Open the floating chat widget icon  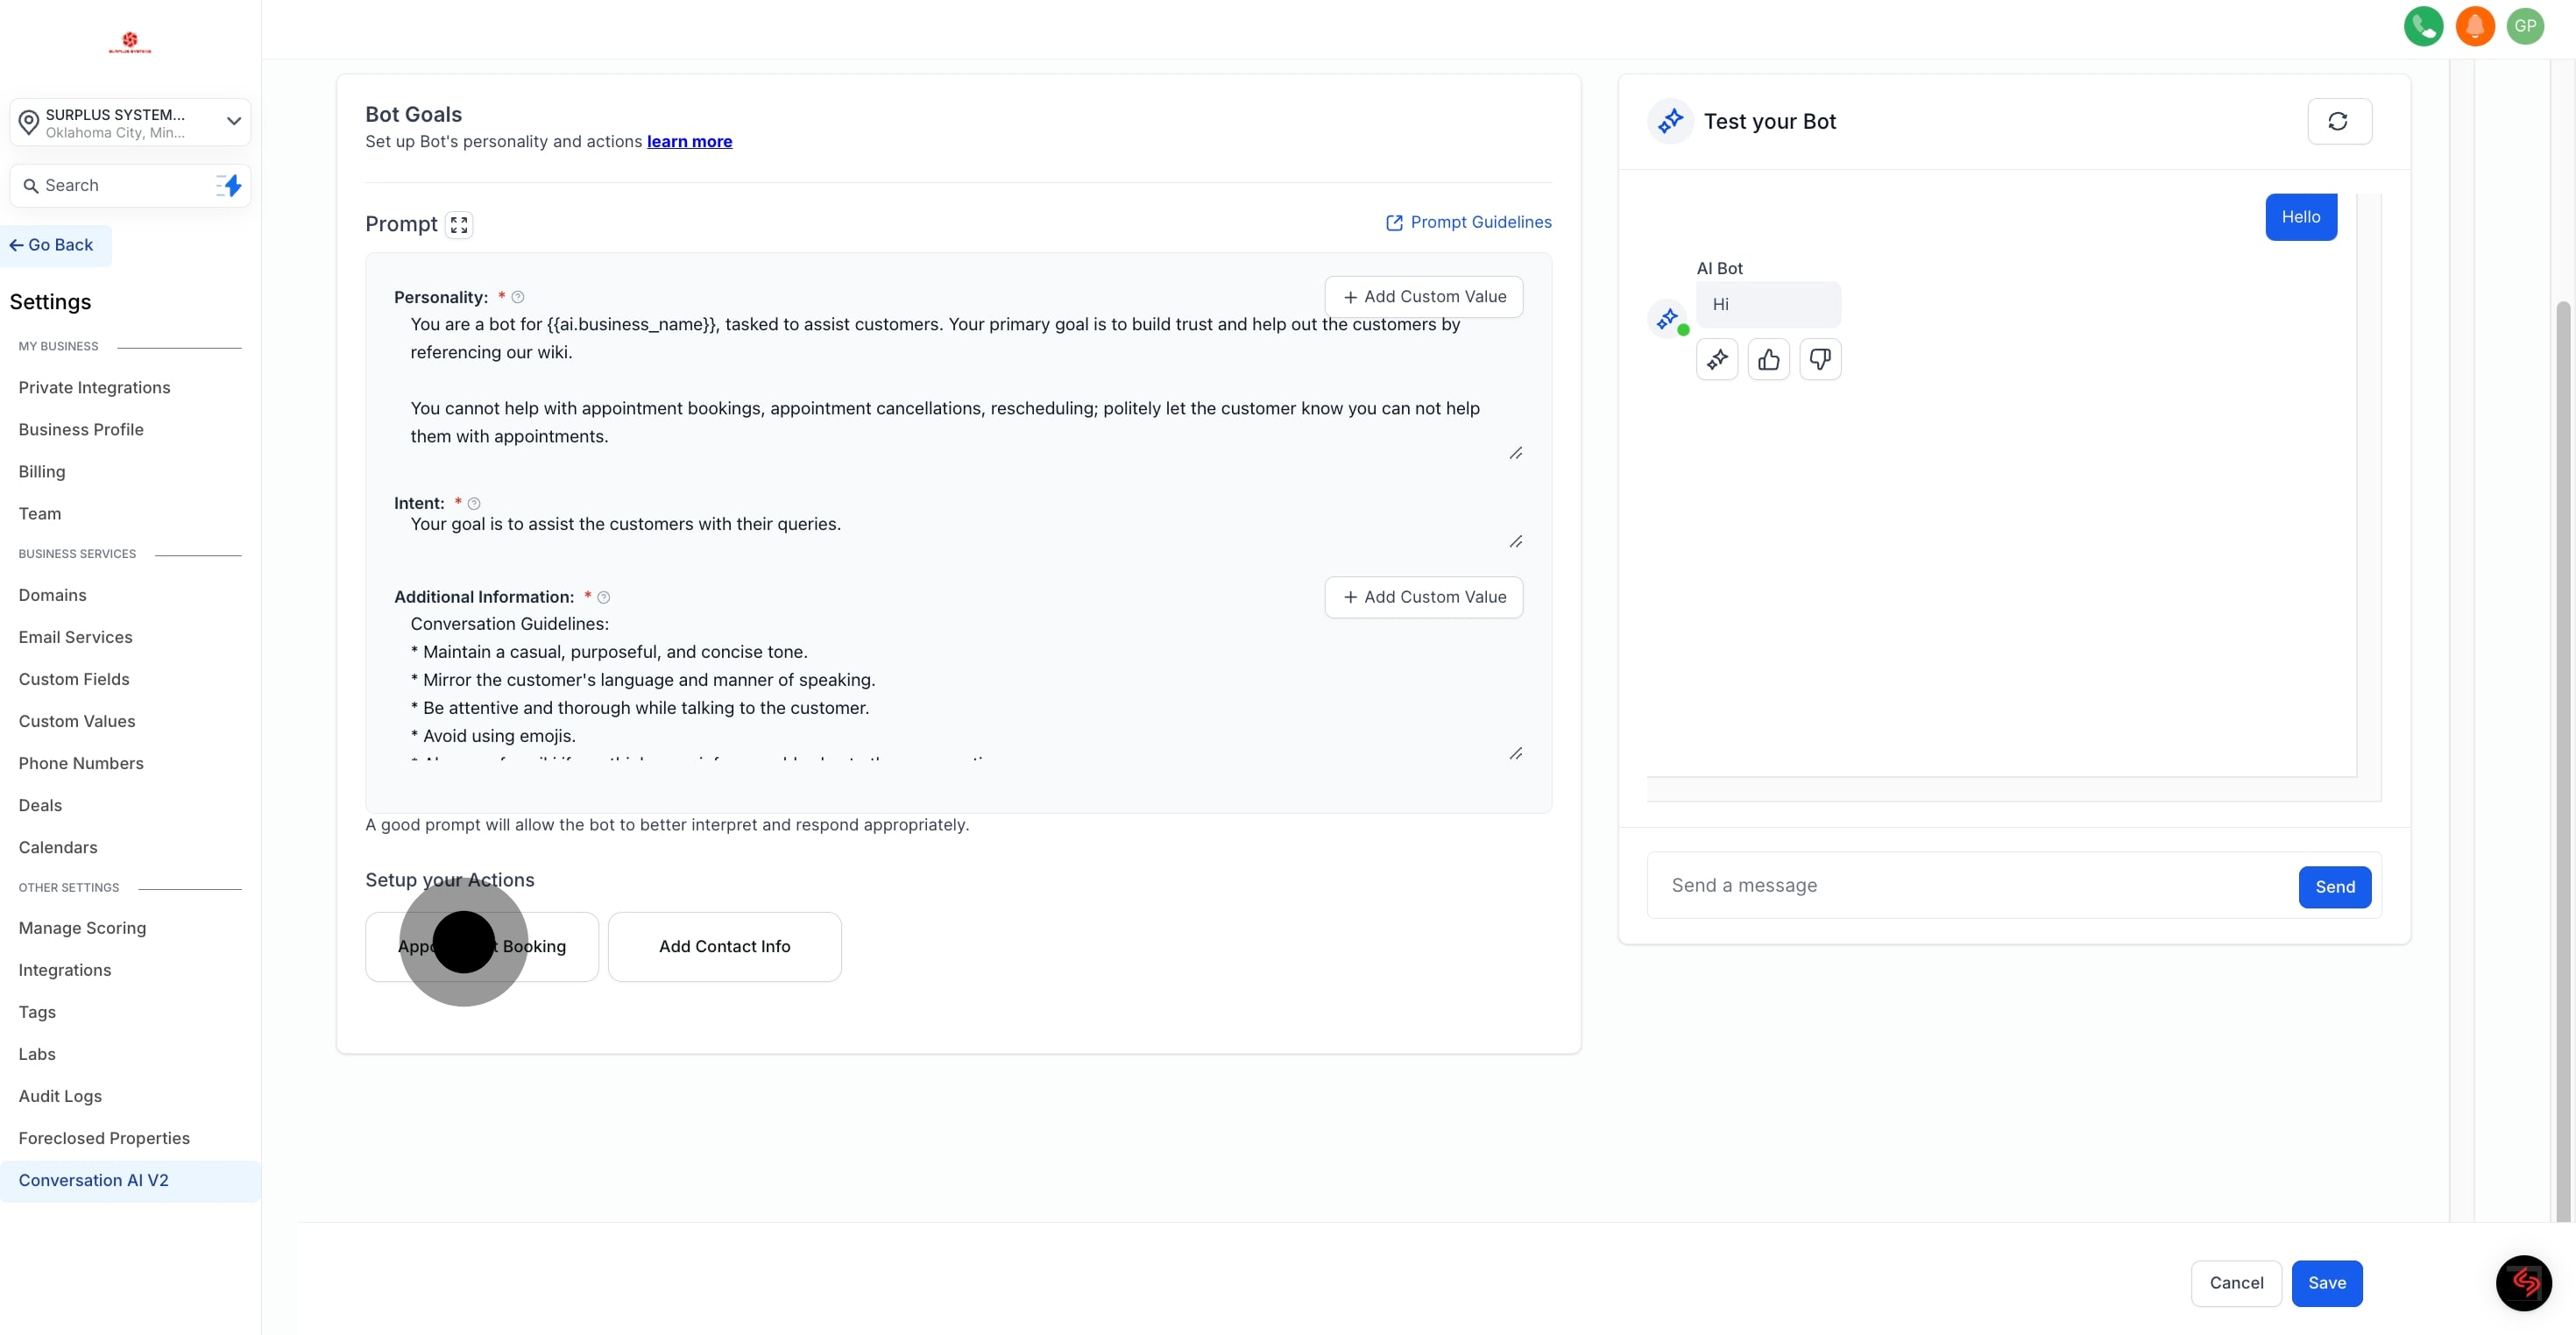coord(2523,1283)
